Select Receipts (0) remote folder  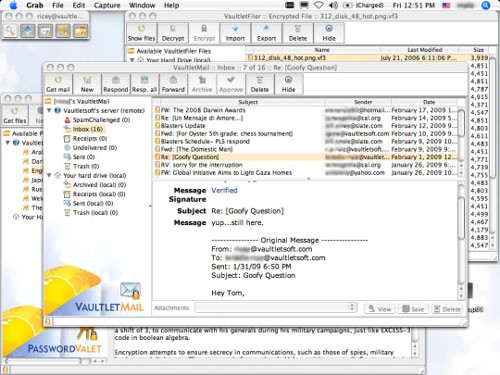pyautogui.click(x=85, y=138)
